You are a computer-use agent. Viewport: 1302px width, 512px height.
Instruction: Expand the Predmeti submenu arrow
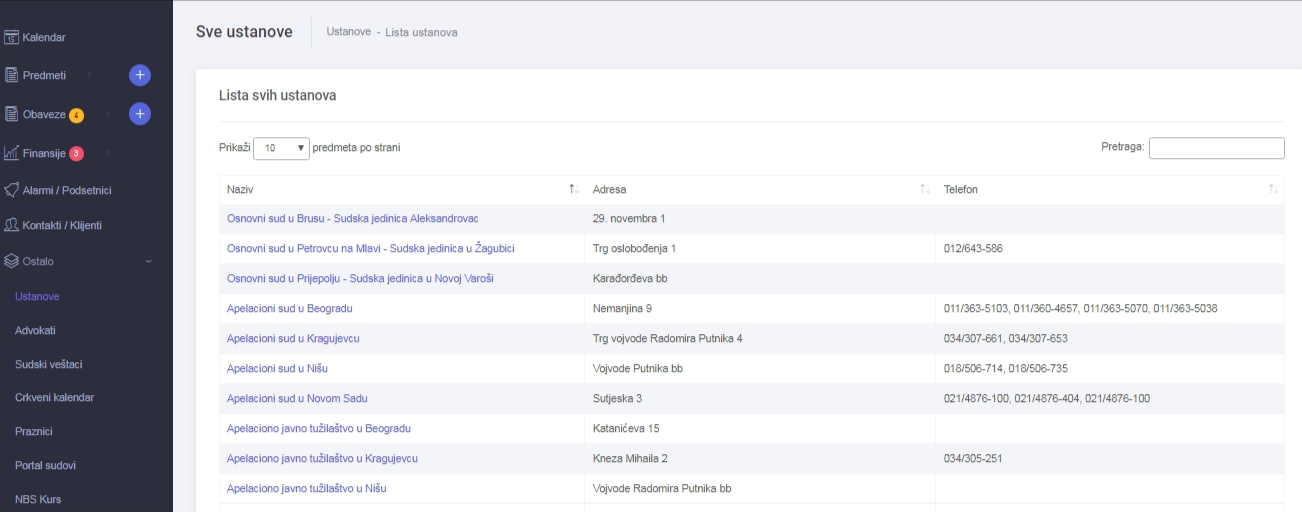point(89,75)
